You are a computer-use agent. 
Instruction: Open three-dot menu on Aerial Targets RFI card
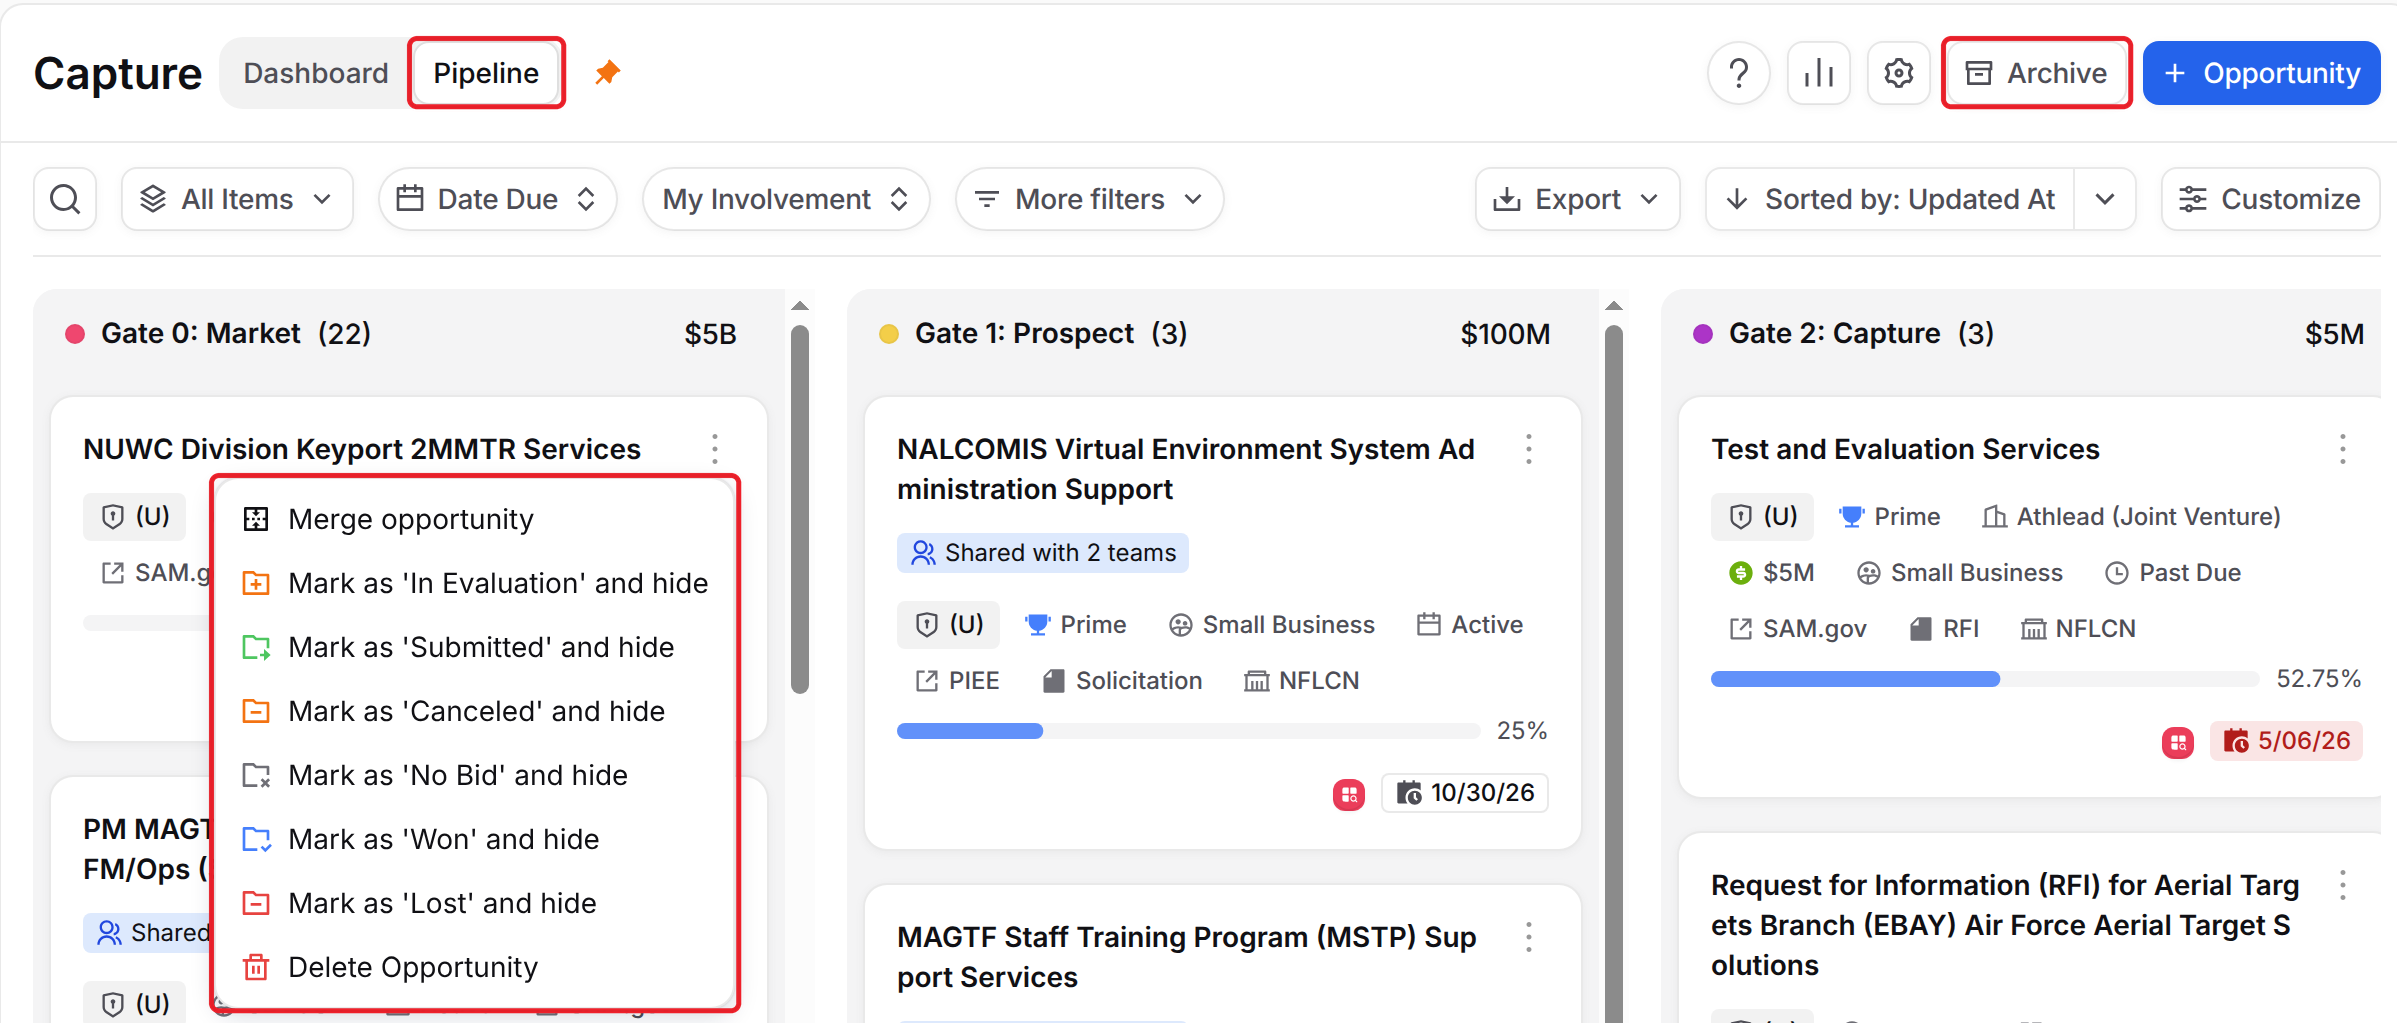pos(2343,885)
